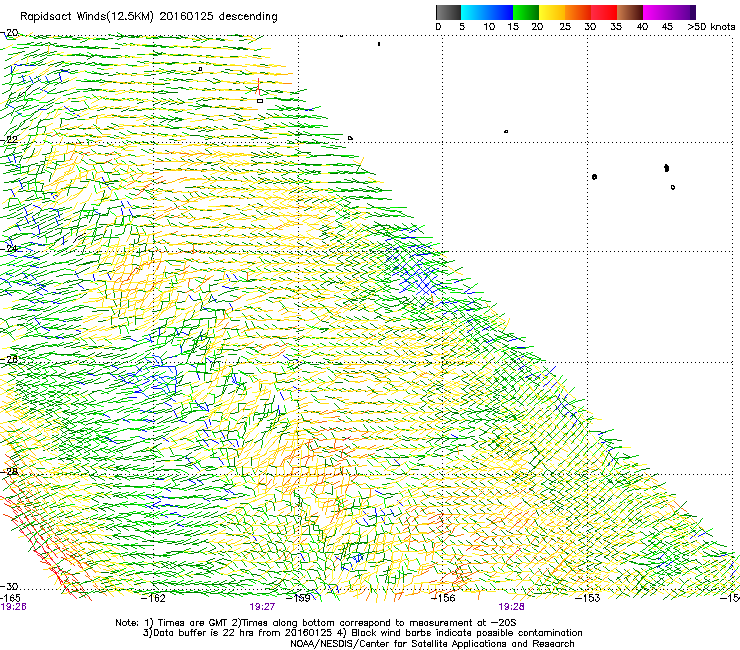Click the 'Data buffer is 22 hrs' note line
740x650 pixels.
pyautogui.click(x=362, y=633)
